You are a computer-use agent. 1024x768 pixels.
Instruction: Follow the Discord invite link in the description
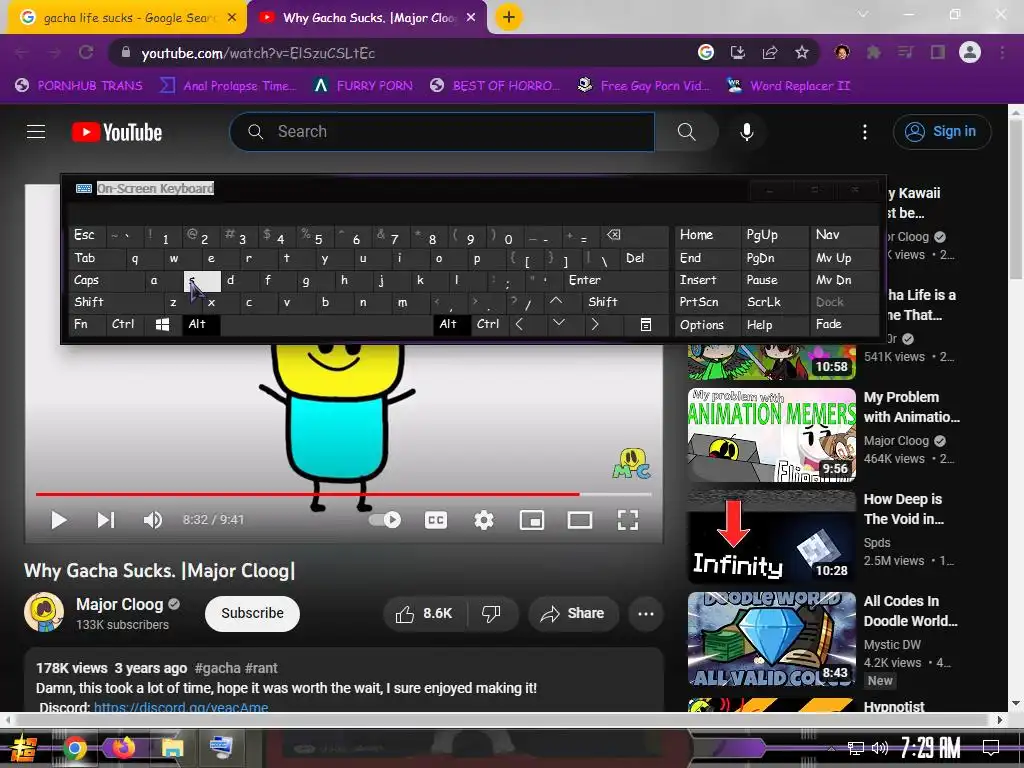[x=181, y=707]
